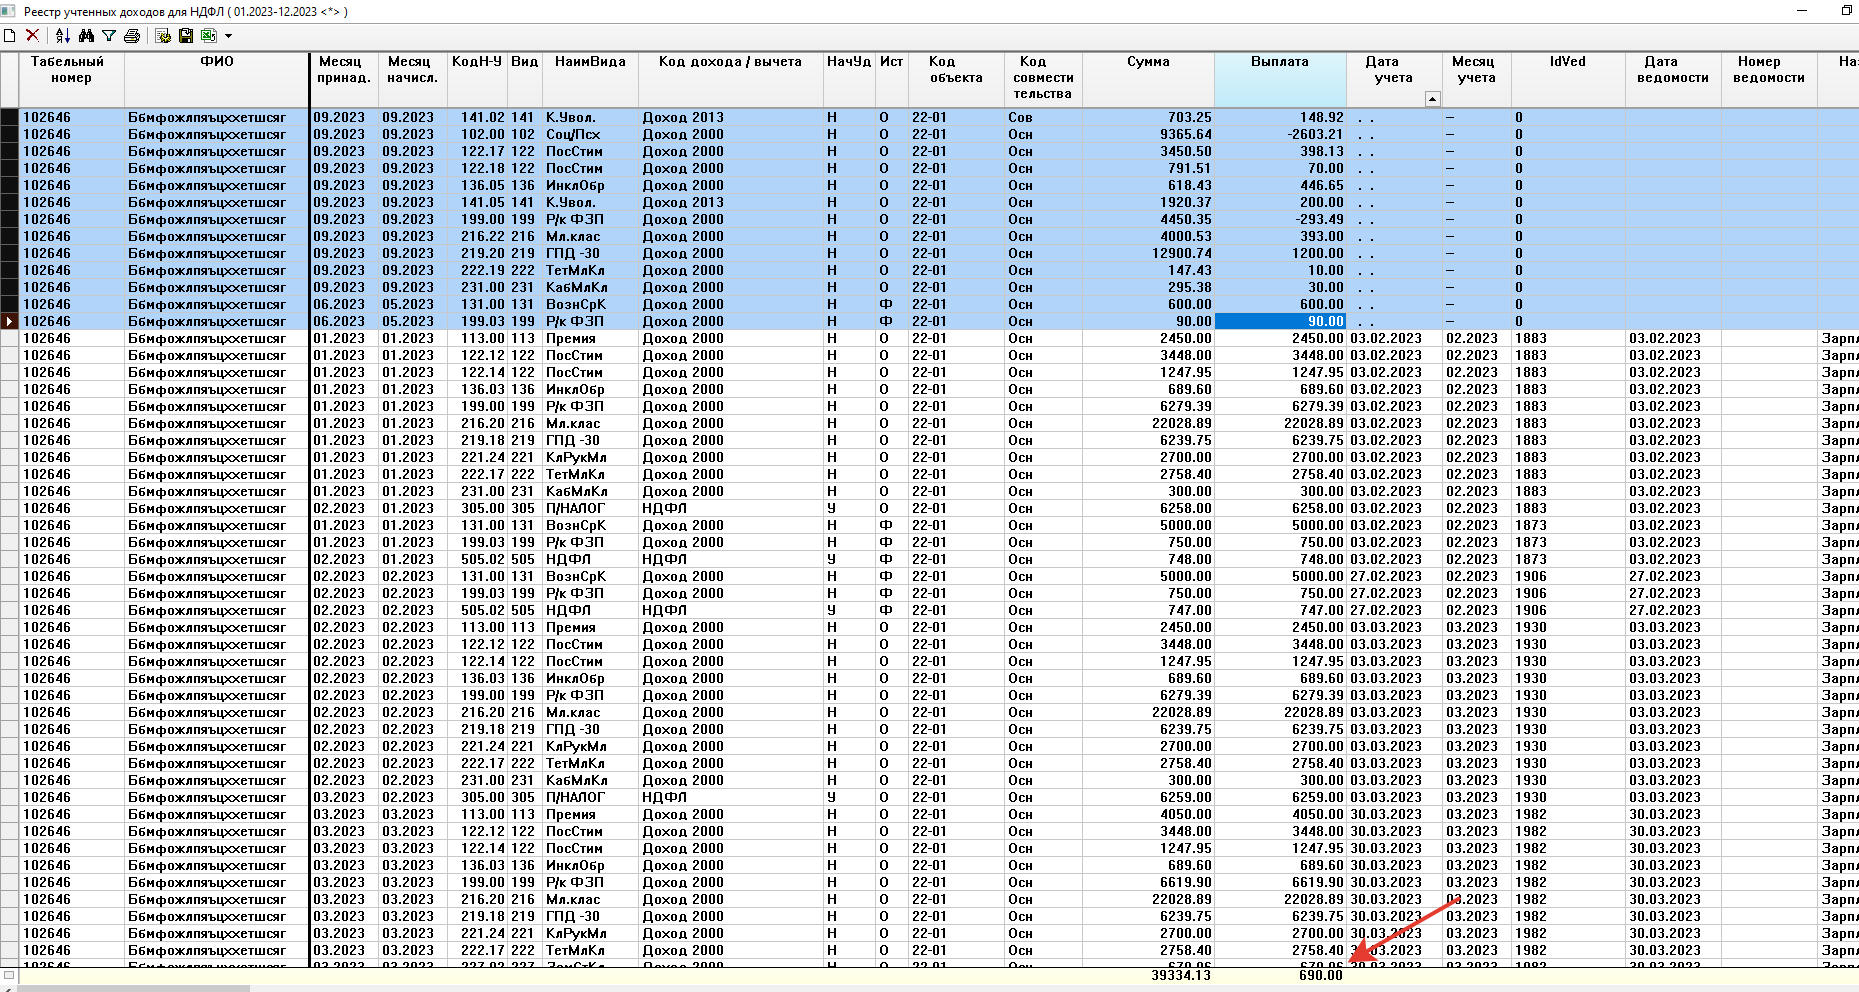Image resolution: width=1859 pixels, height=992 pixels.
Task: Select the highlighted Выплата cell 90.00
Action: pos(1280,321)
